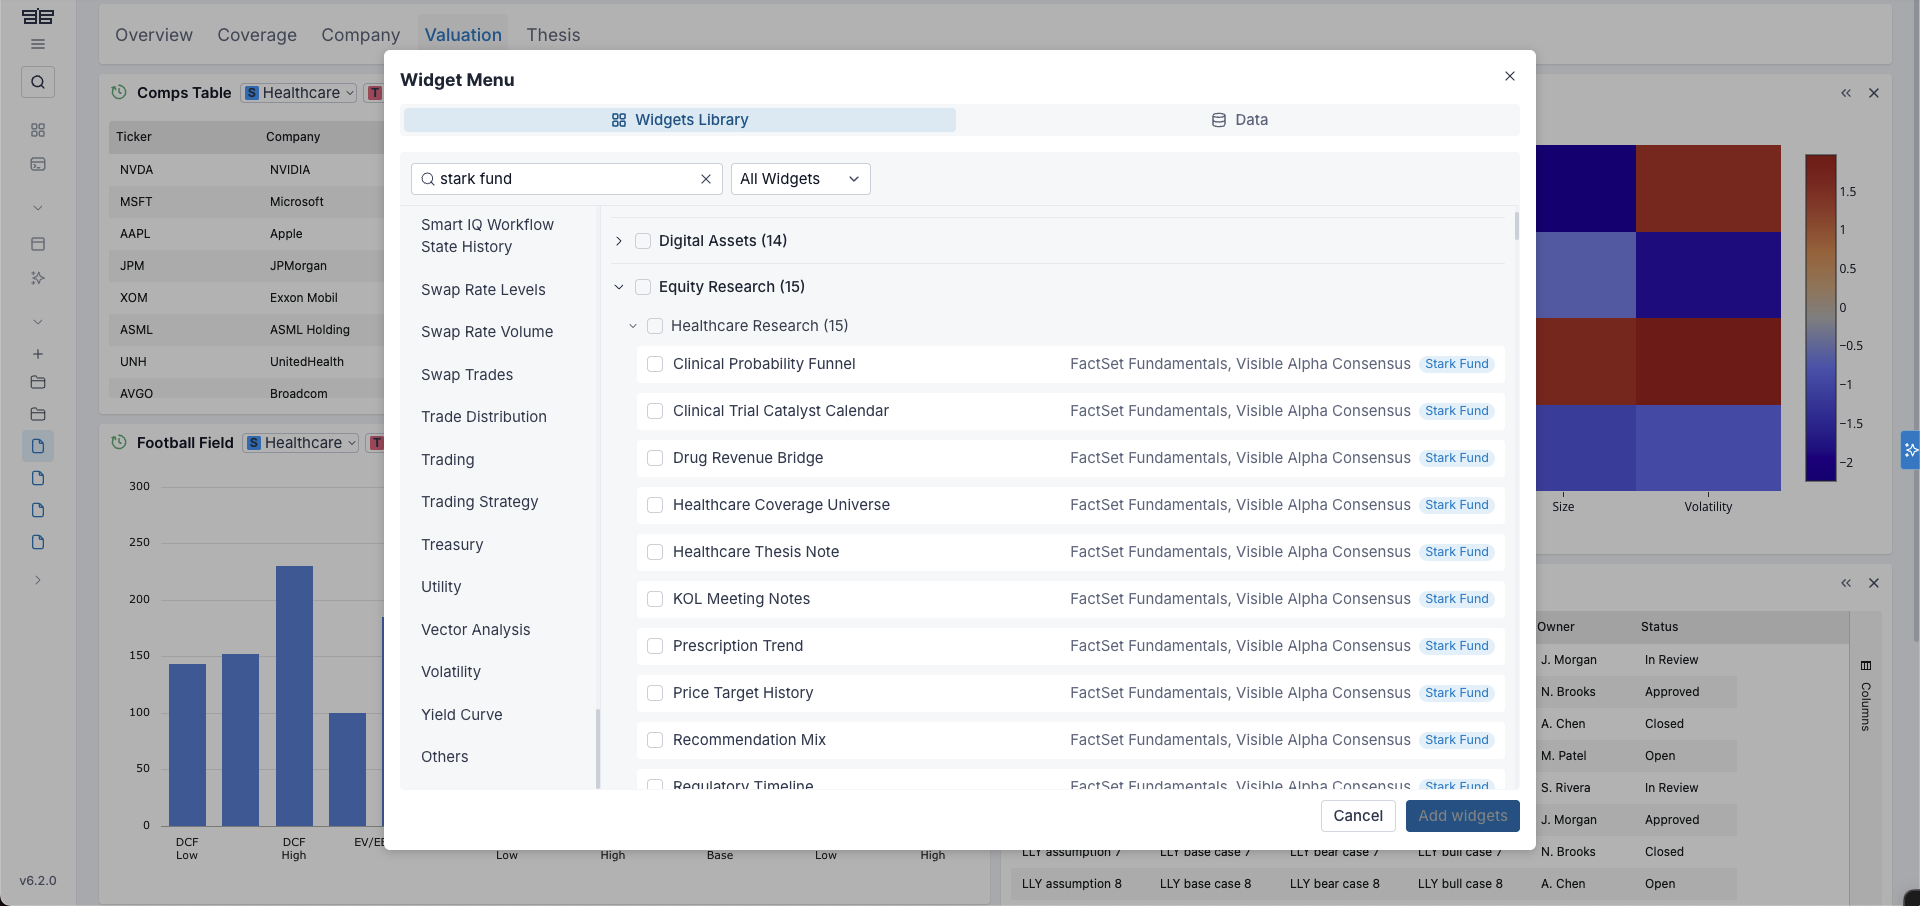This screenshot has width=1920, height=906.
Task: Collapse the heatmap panel with double chevron
Action: [1846, 93]
